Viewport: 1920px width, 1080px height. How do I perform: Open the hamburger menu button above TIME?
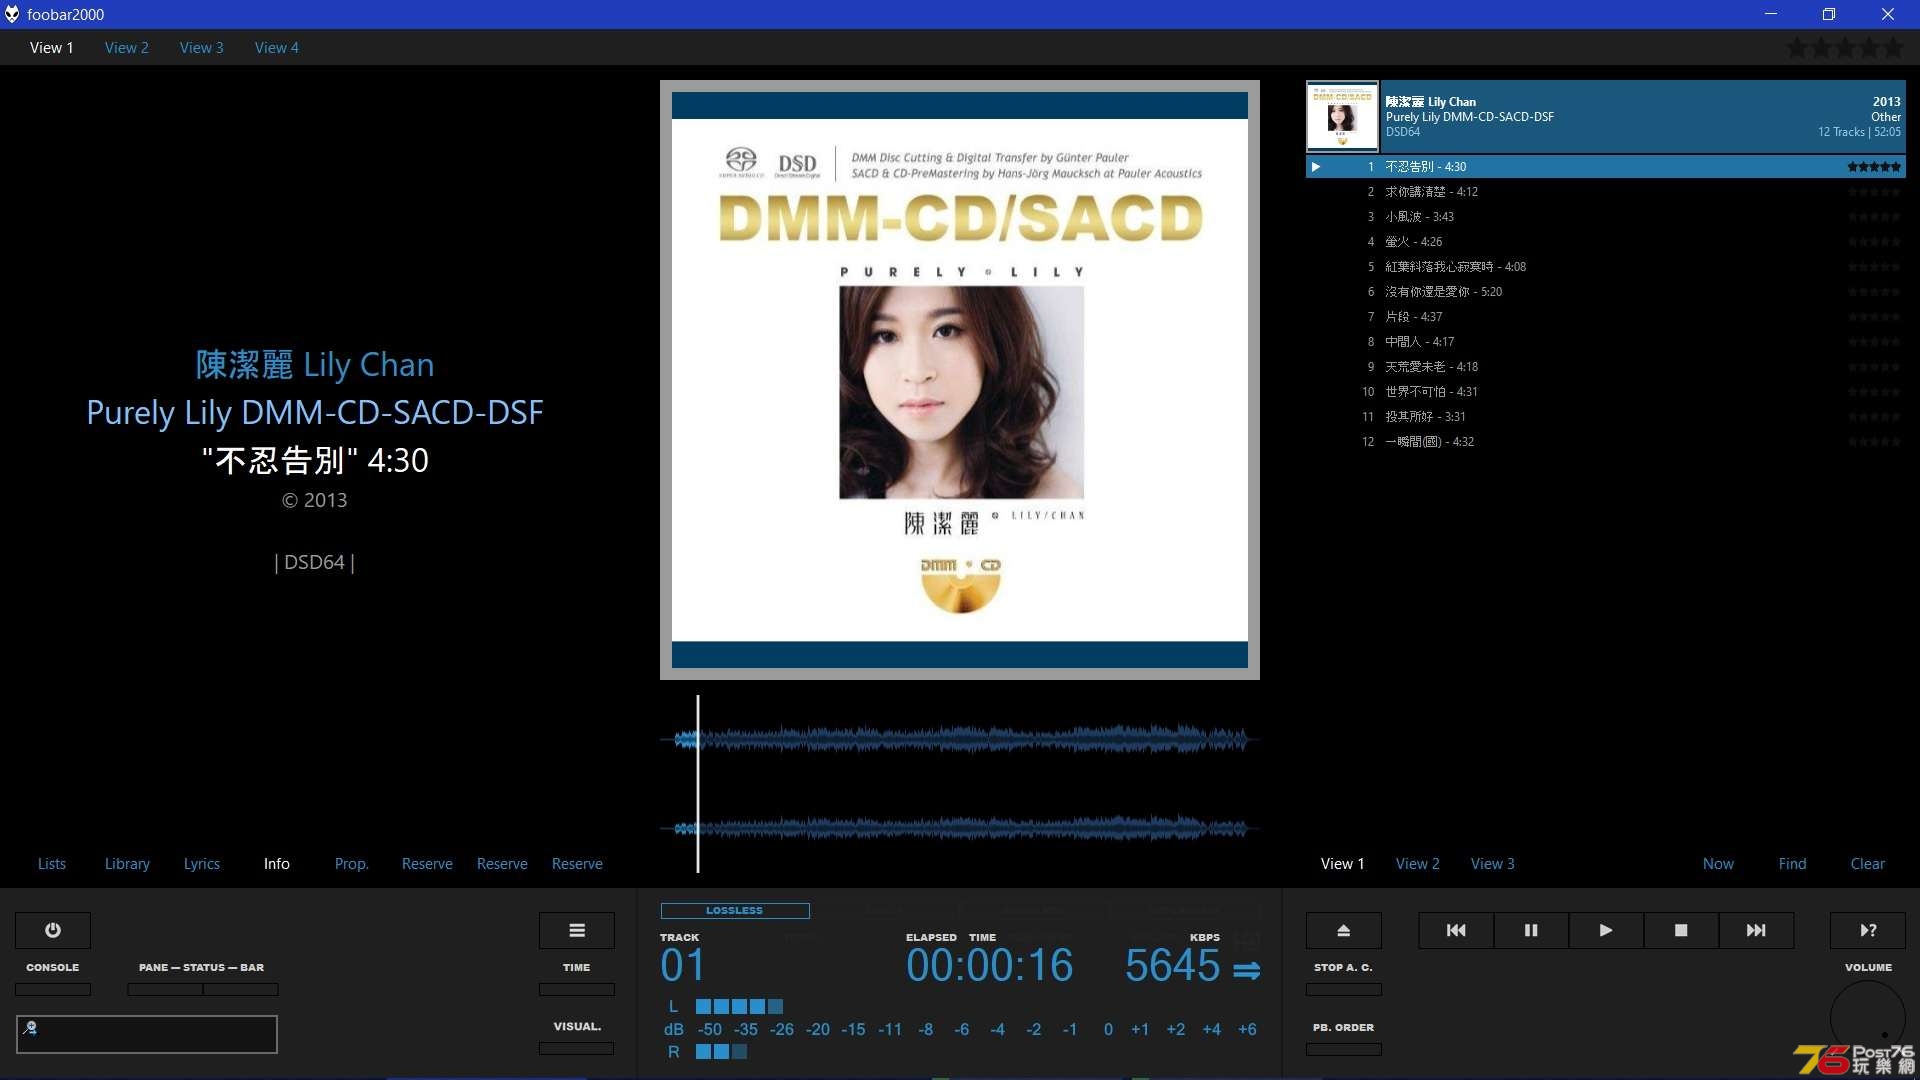pos(577,930)
